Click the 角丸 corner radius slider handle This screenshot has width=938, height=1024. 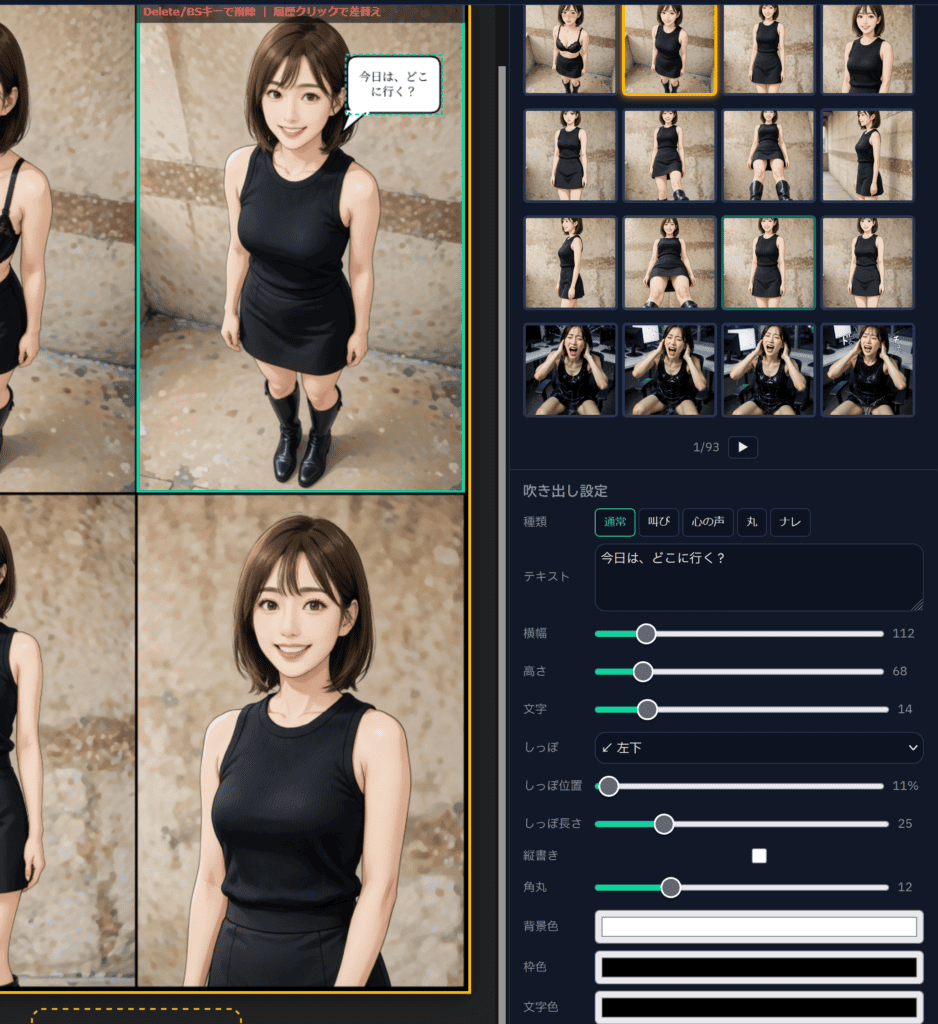click(x=671, y=887)
